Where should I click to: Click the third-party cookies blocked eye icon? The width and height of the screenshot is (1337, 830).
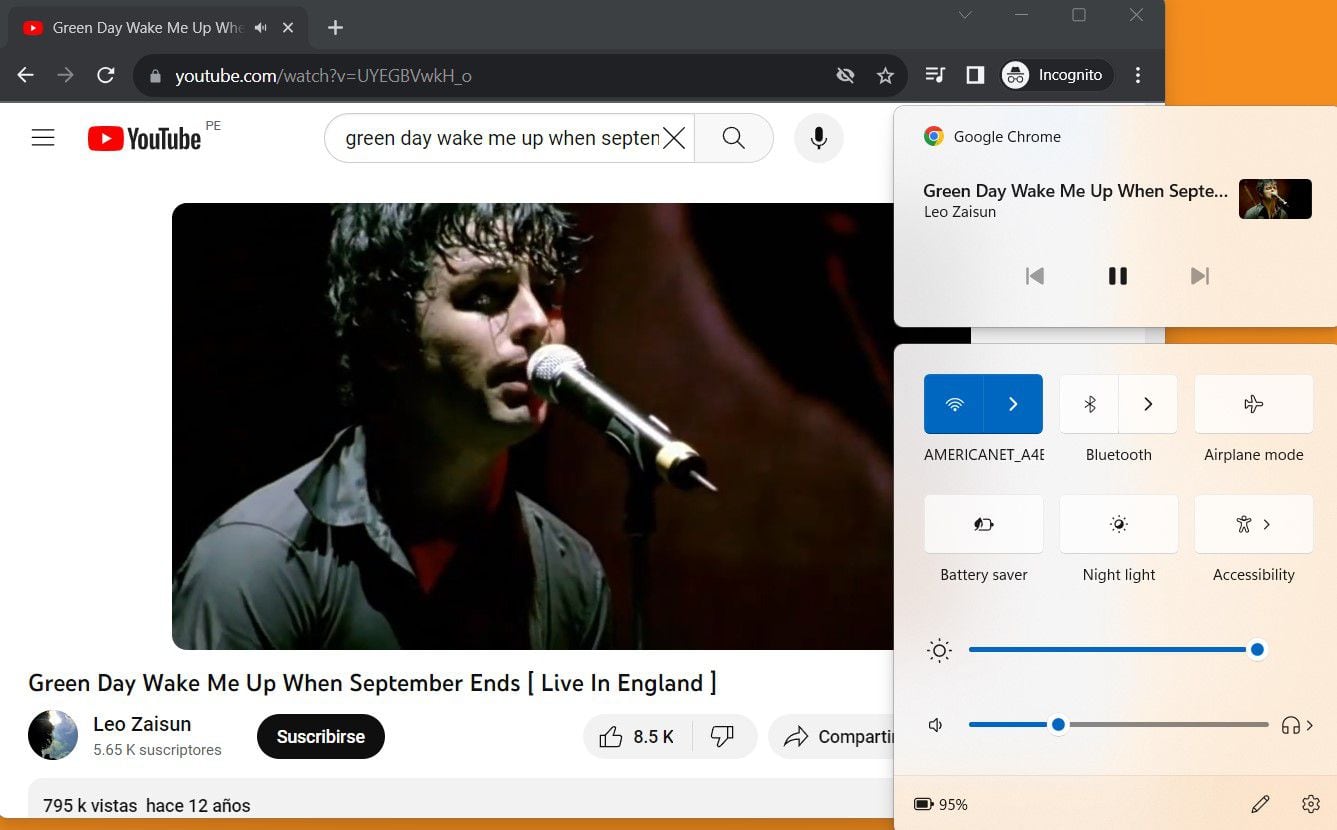(845, 75)
